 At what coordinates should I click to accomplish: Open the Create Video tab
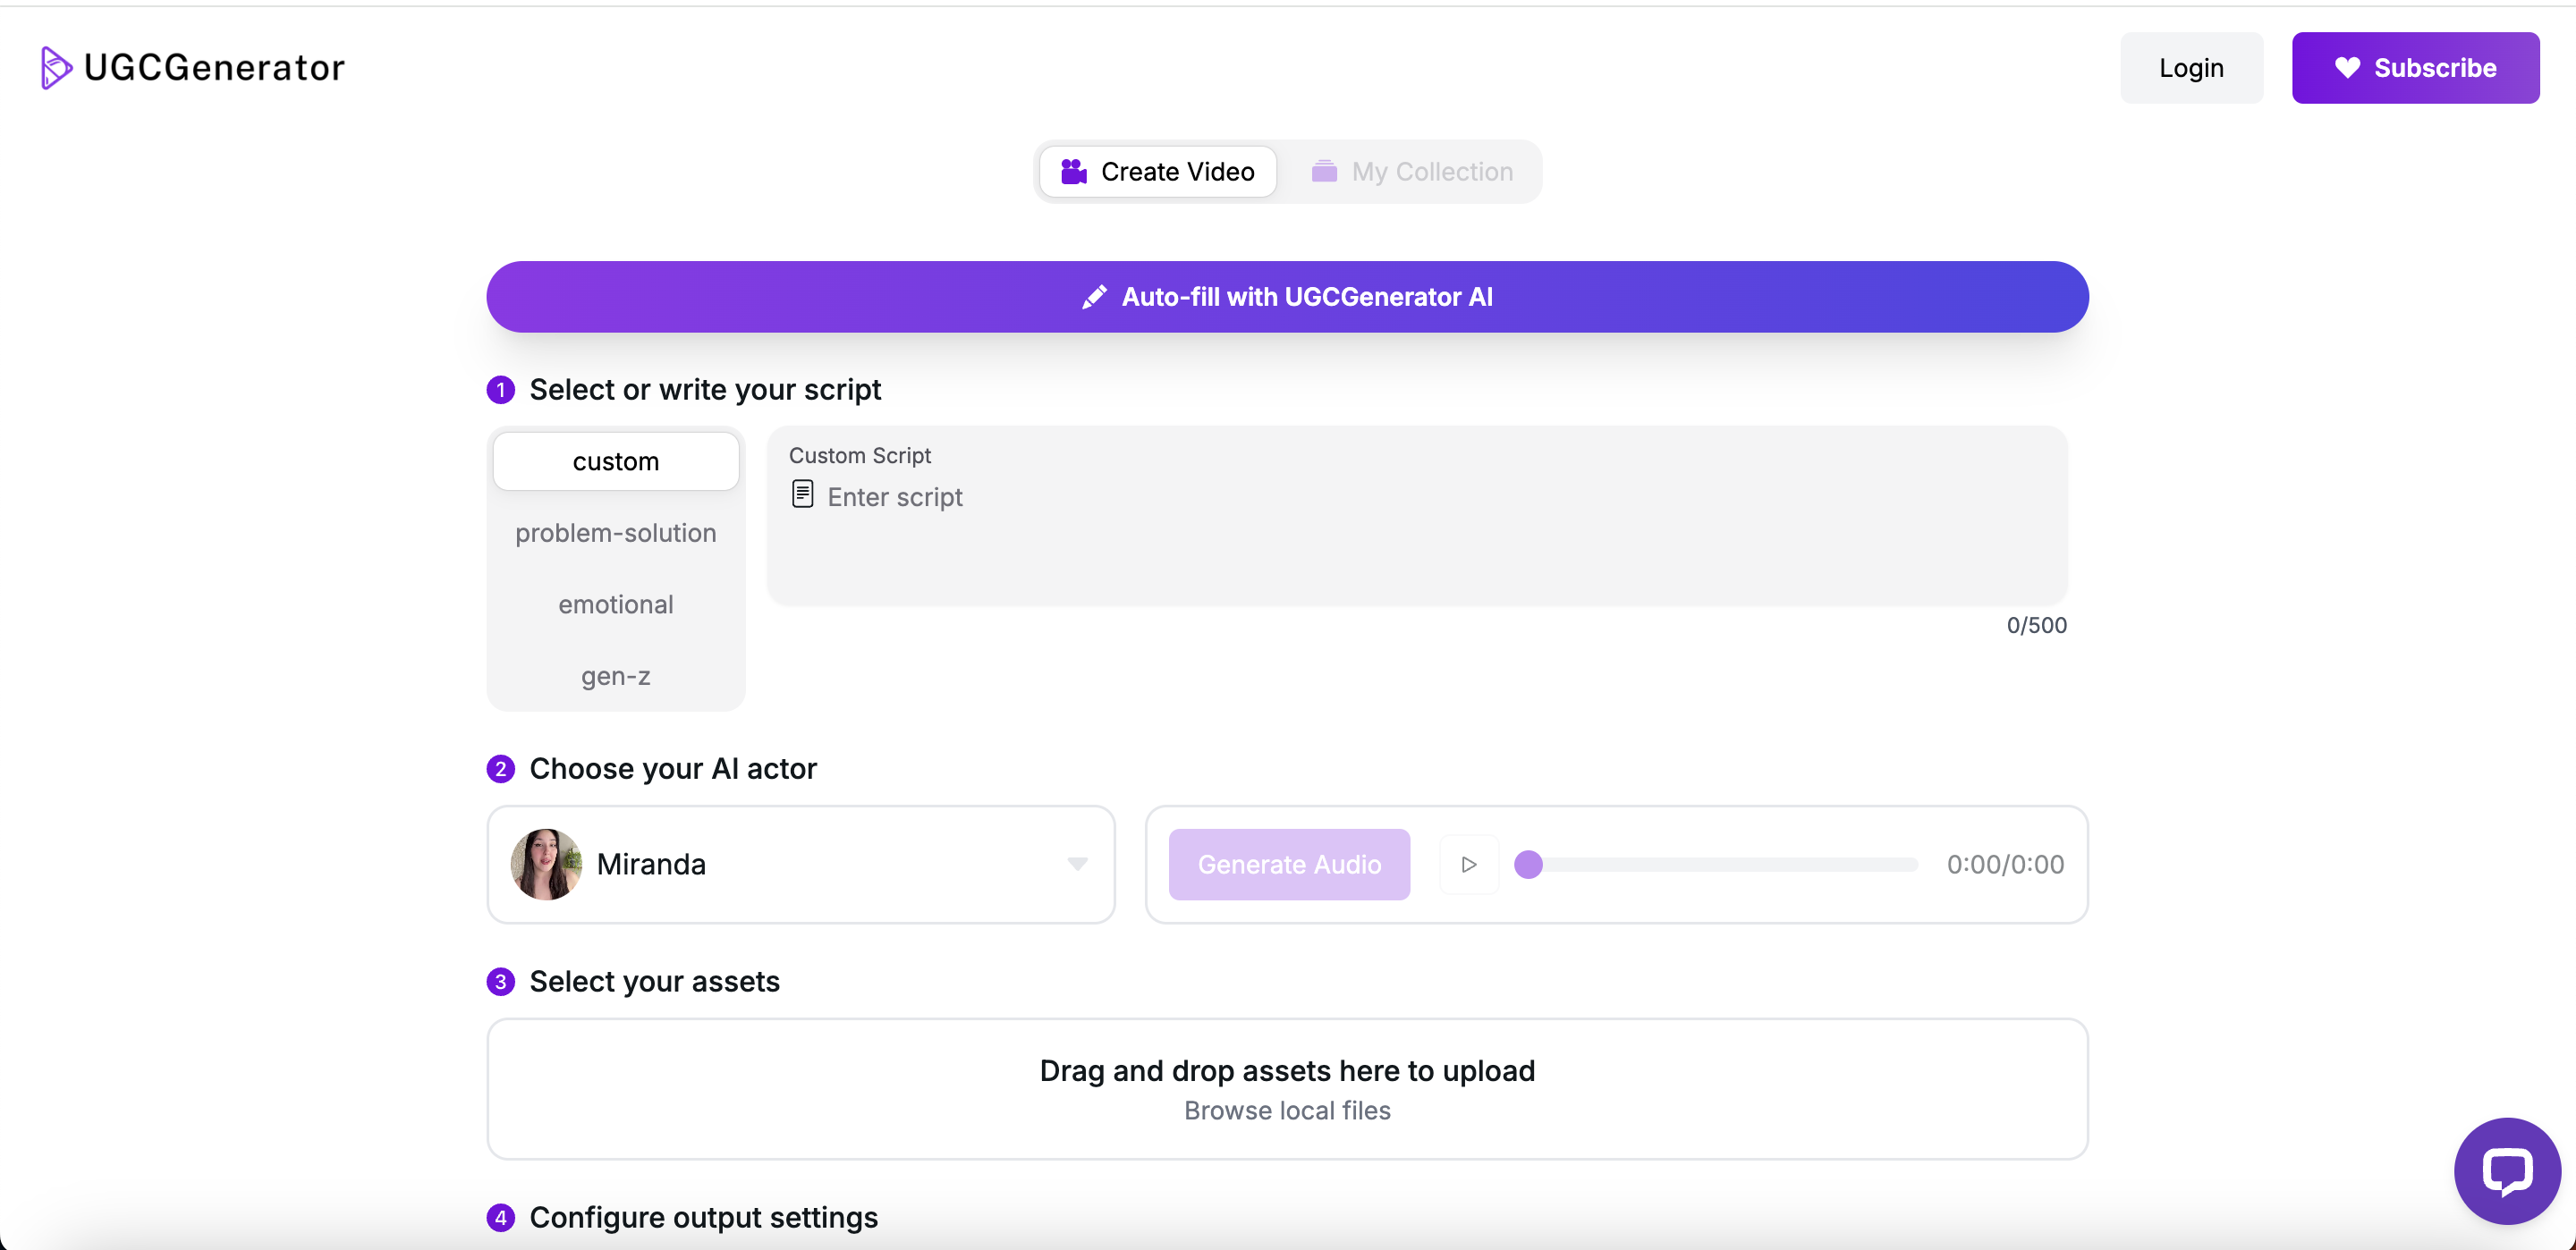[1158, 172]
